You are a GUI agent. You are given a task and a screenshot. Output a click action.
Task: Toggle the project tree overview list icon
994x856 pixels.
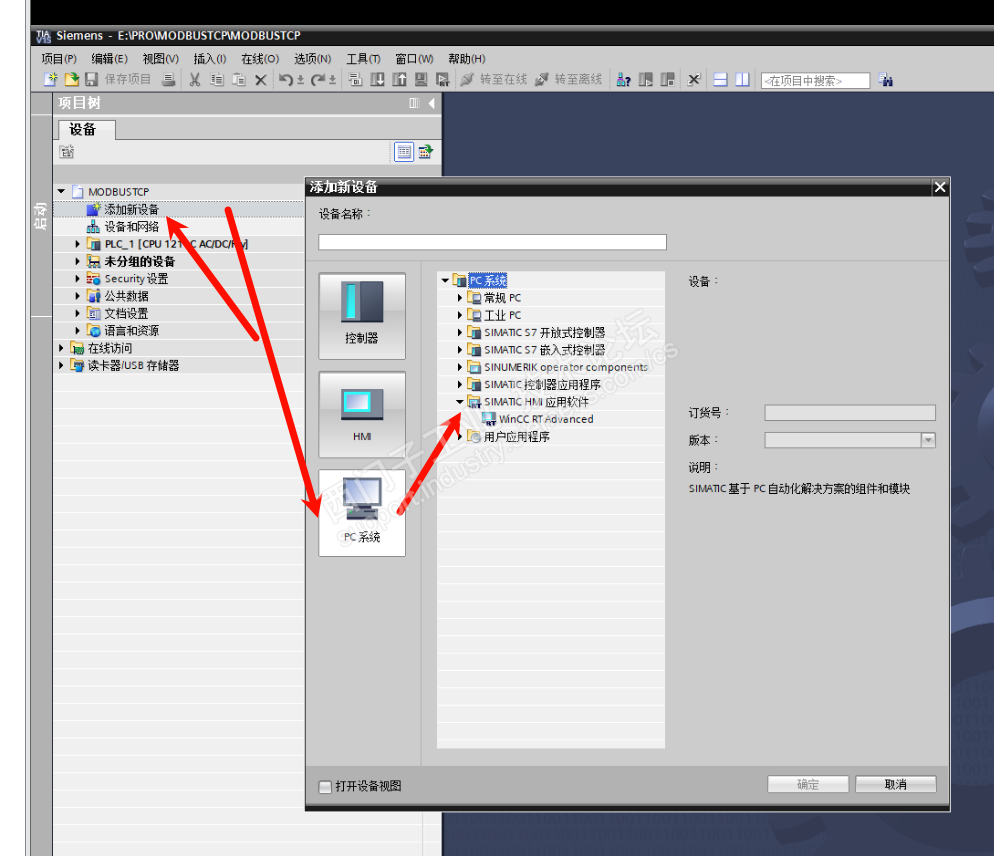404,152
